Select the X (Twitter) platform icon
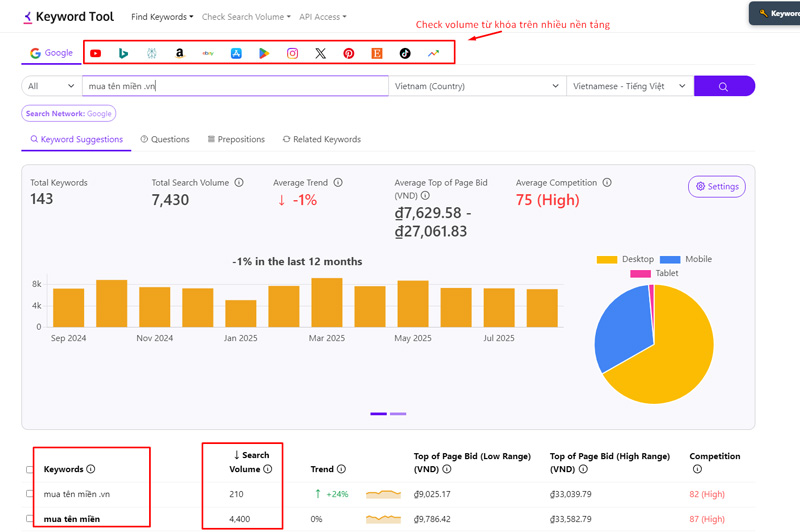The width and height of the screenshot is (800, 532). [320, 53]
